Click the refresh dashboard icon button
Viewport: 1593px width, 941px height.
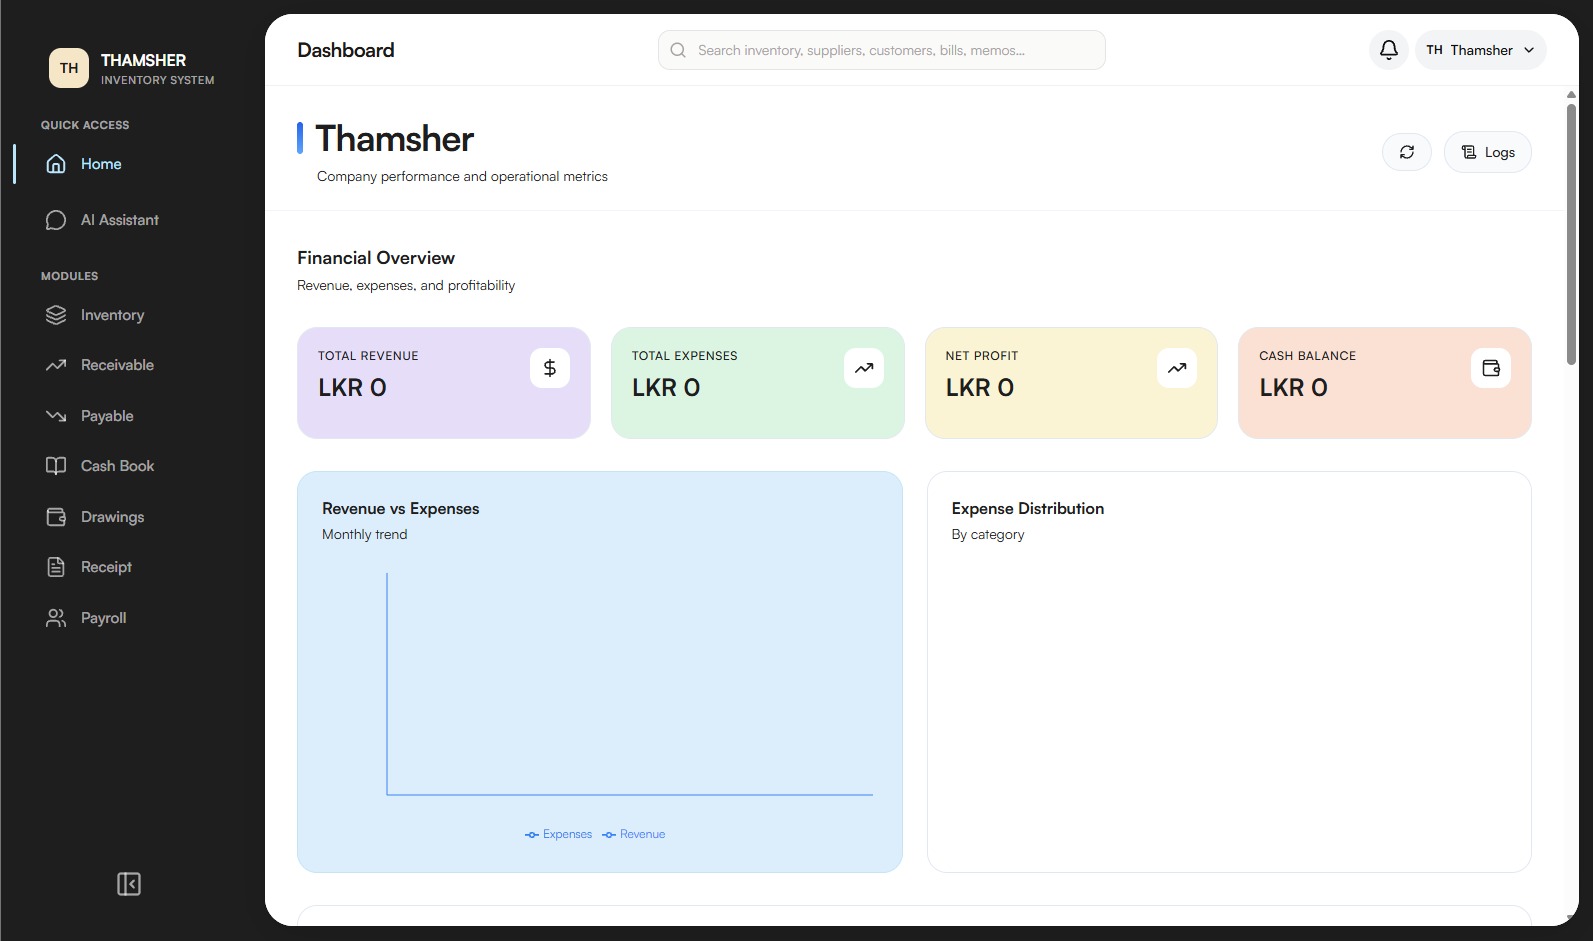click(1406, 152)
